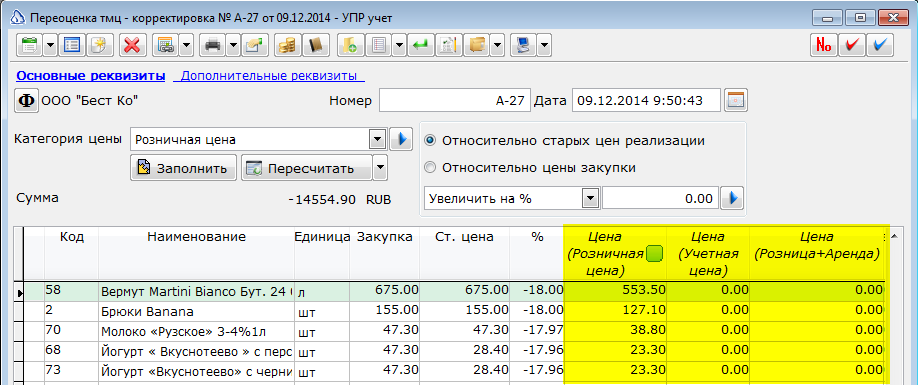Click the scroll up arrow of the table
918x385 pixels.
893,236
